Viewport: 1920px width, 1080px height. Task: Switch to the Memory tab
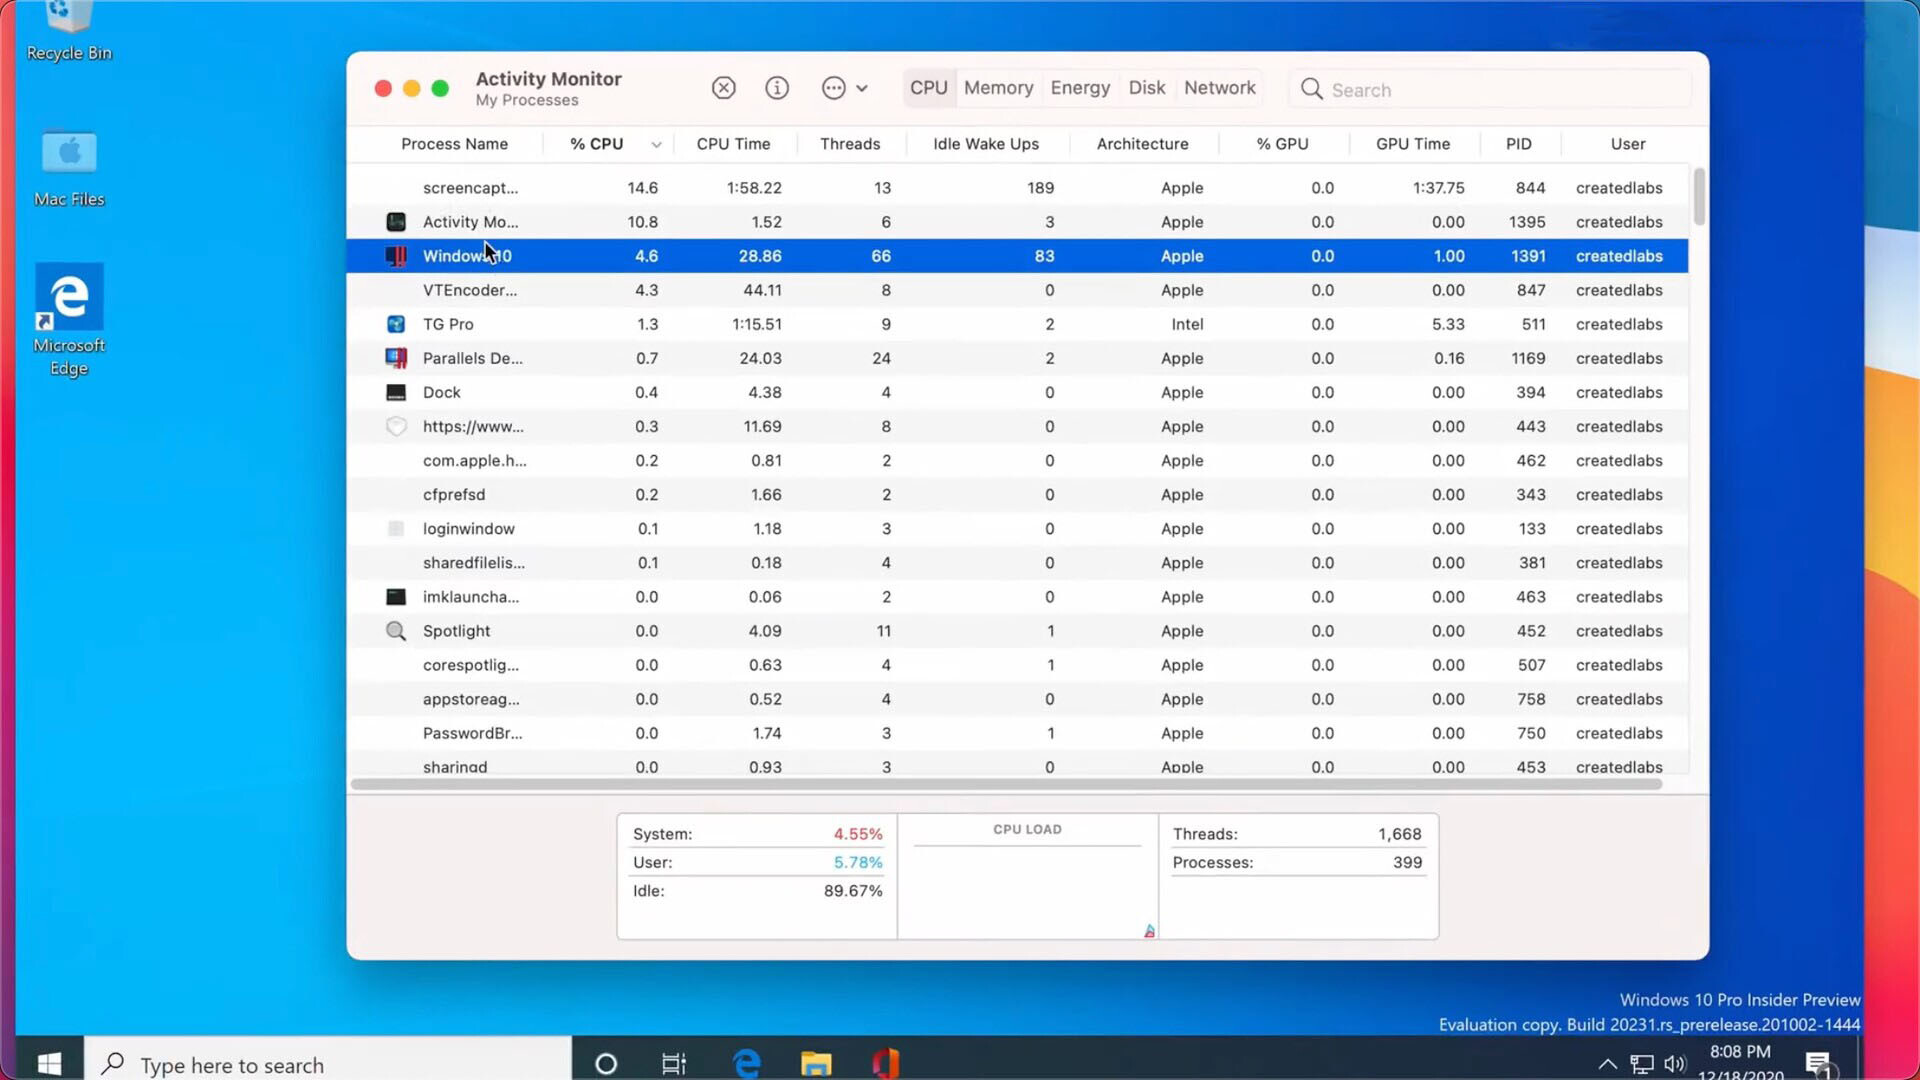(998, 88)
